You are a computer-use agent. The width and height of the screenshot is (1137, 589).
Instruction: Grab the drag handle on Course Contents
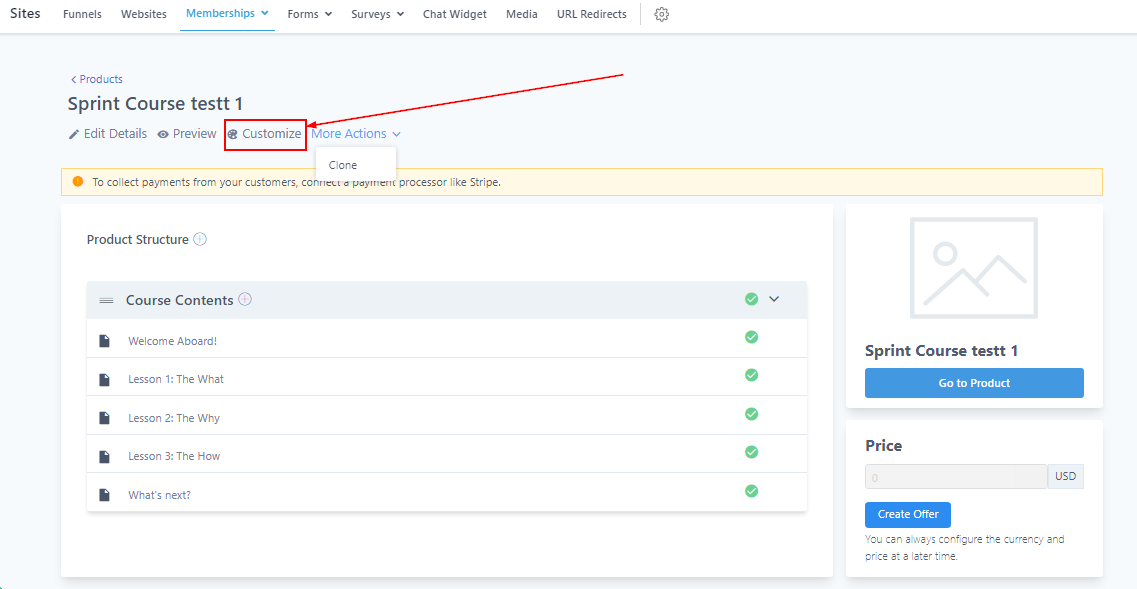(x=106, y=300)
